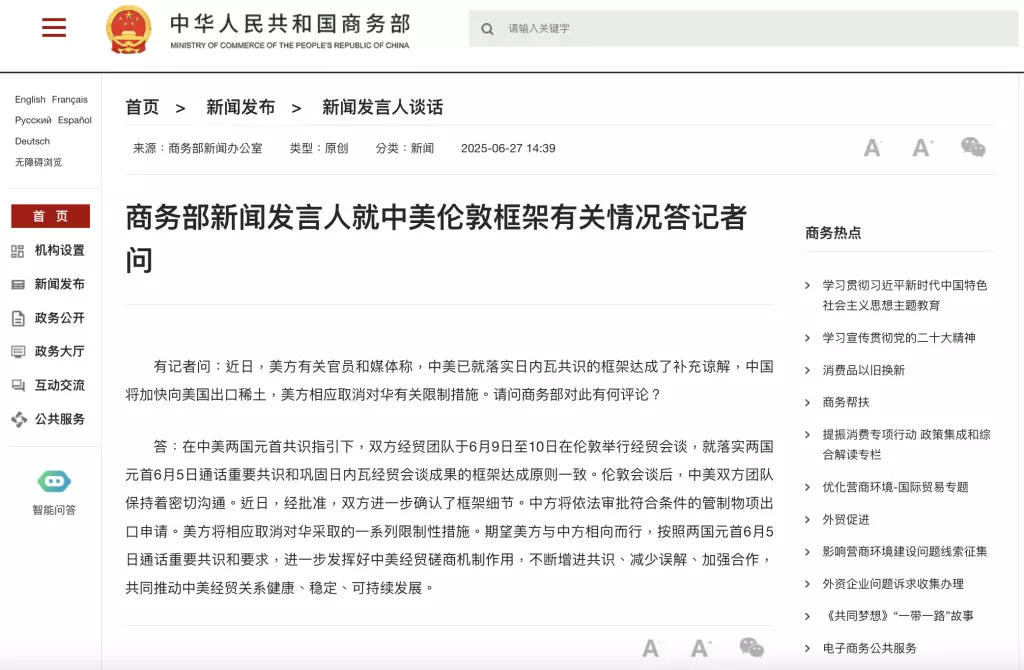This screenshot has width=1024, height=670.
Task: Open 新闻发布 in the sidebar
Action: pos(59,284)
